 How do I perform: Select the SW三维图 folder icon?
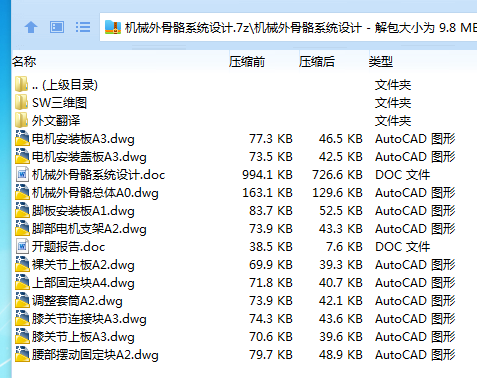coord(22,102)
